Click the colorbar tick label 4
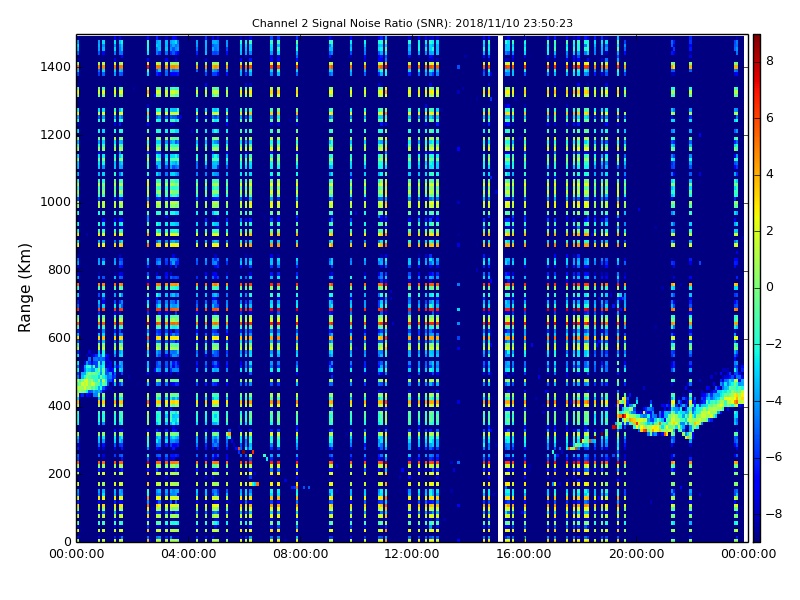The width and height of the screenshot is (800, 600). pyautogui.click(x=769, y=174)
